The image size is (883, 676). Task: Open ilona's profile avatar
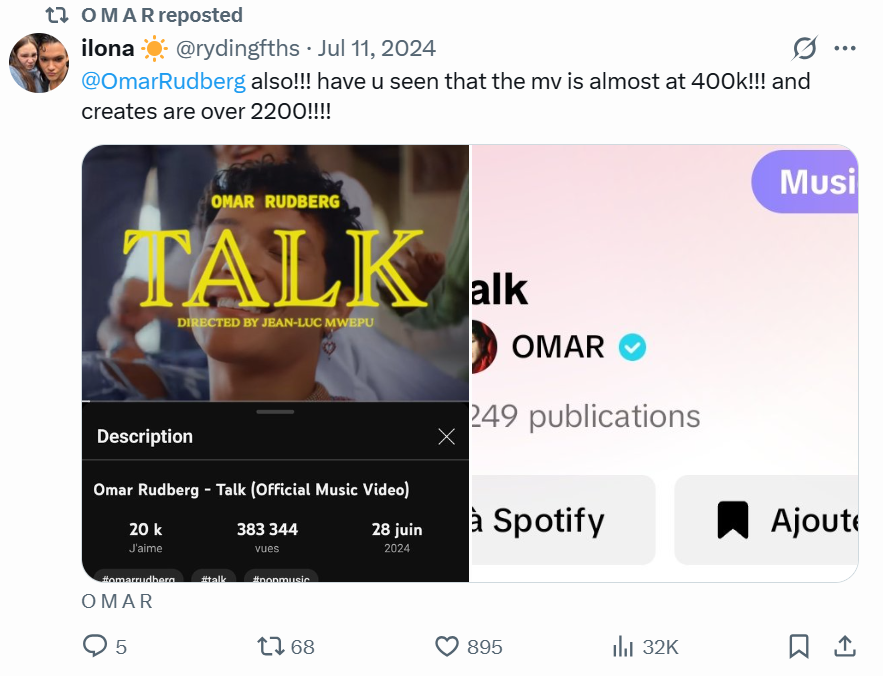click(x=38, y=62)
